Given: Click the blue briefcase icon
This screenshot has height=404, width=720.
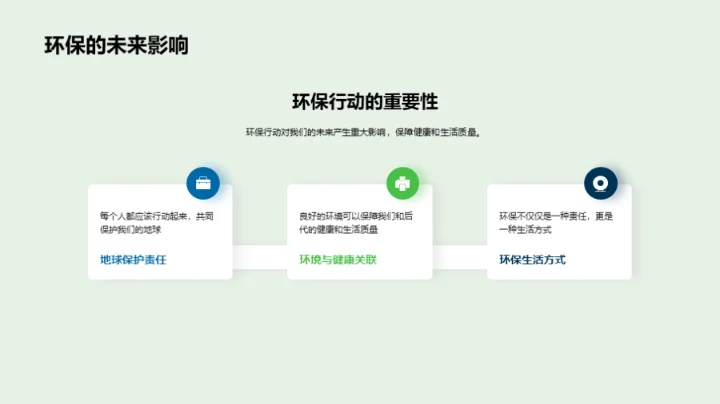Looking at the screenshot, I should pyautogui.click(x=203, y=183).
